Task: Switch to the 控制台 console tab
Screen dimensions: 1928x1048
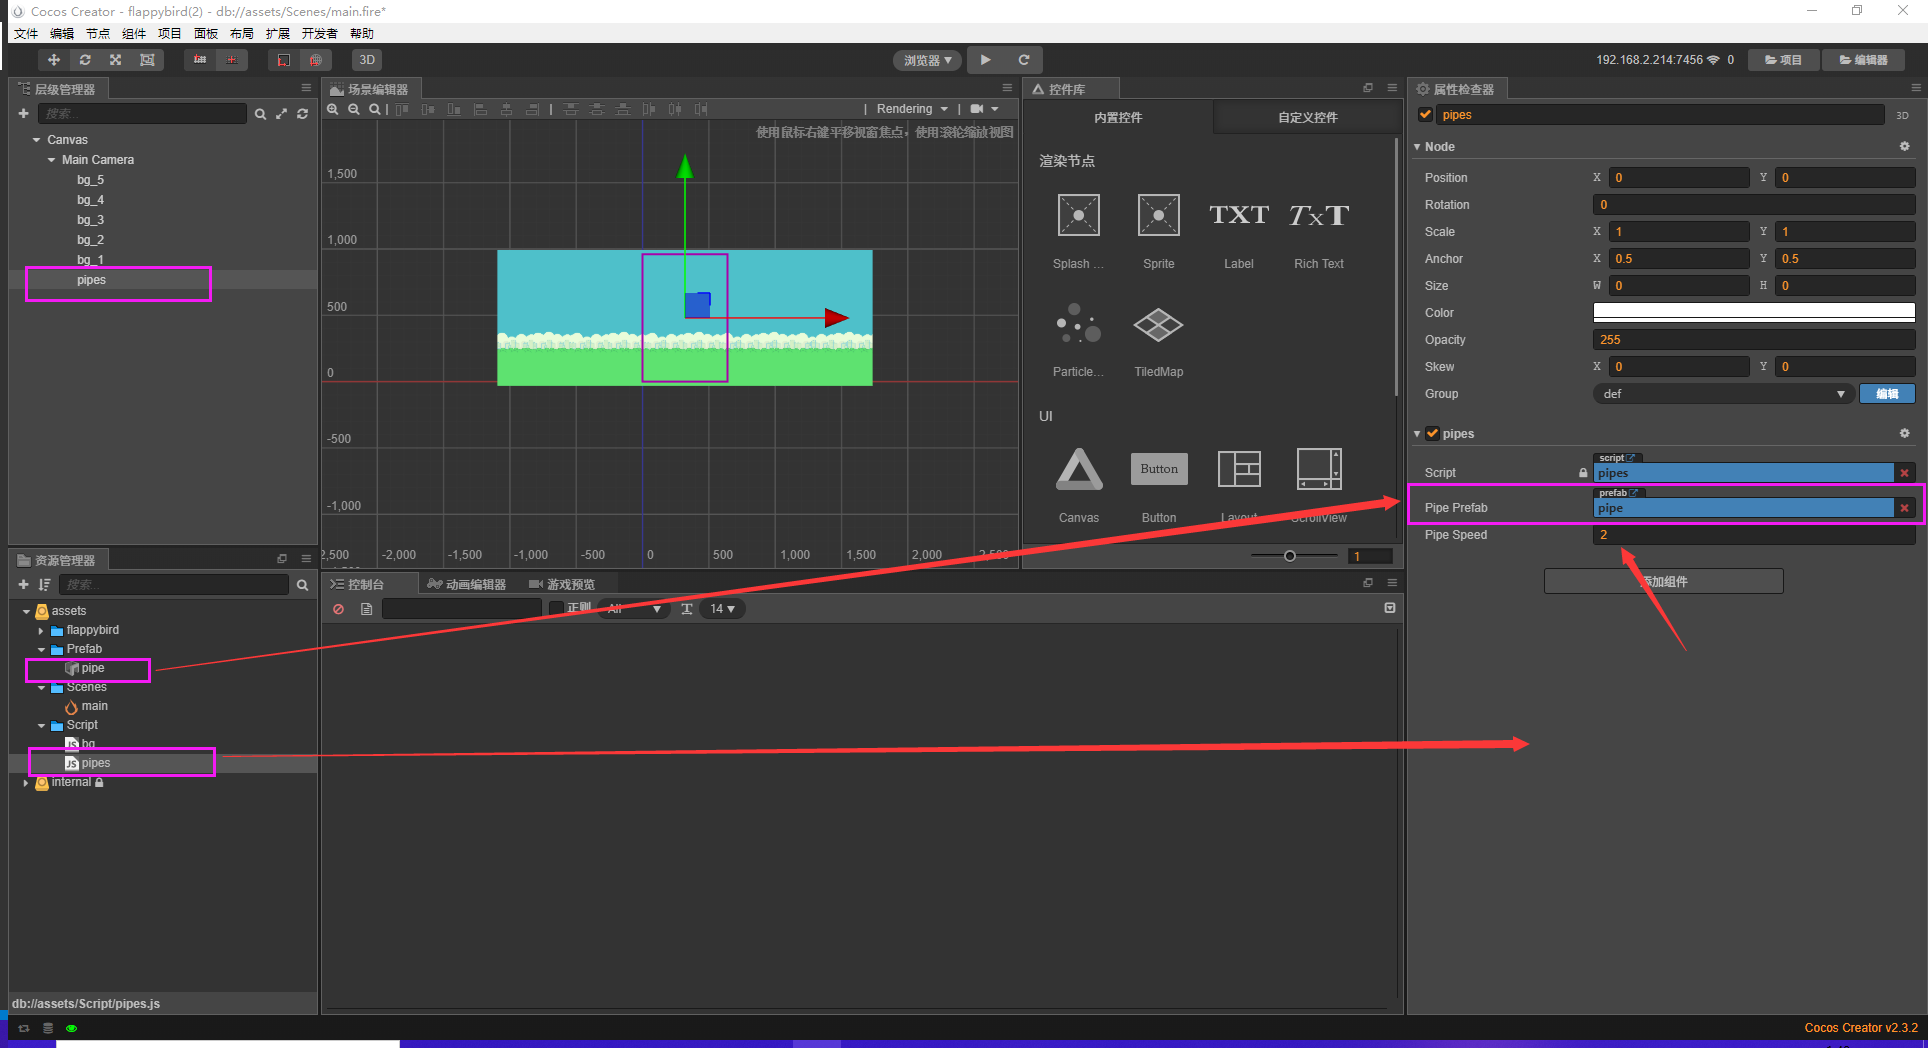Action: coord(358,584)
